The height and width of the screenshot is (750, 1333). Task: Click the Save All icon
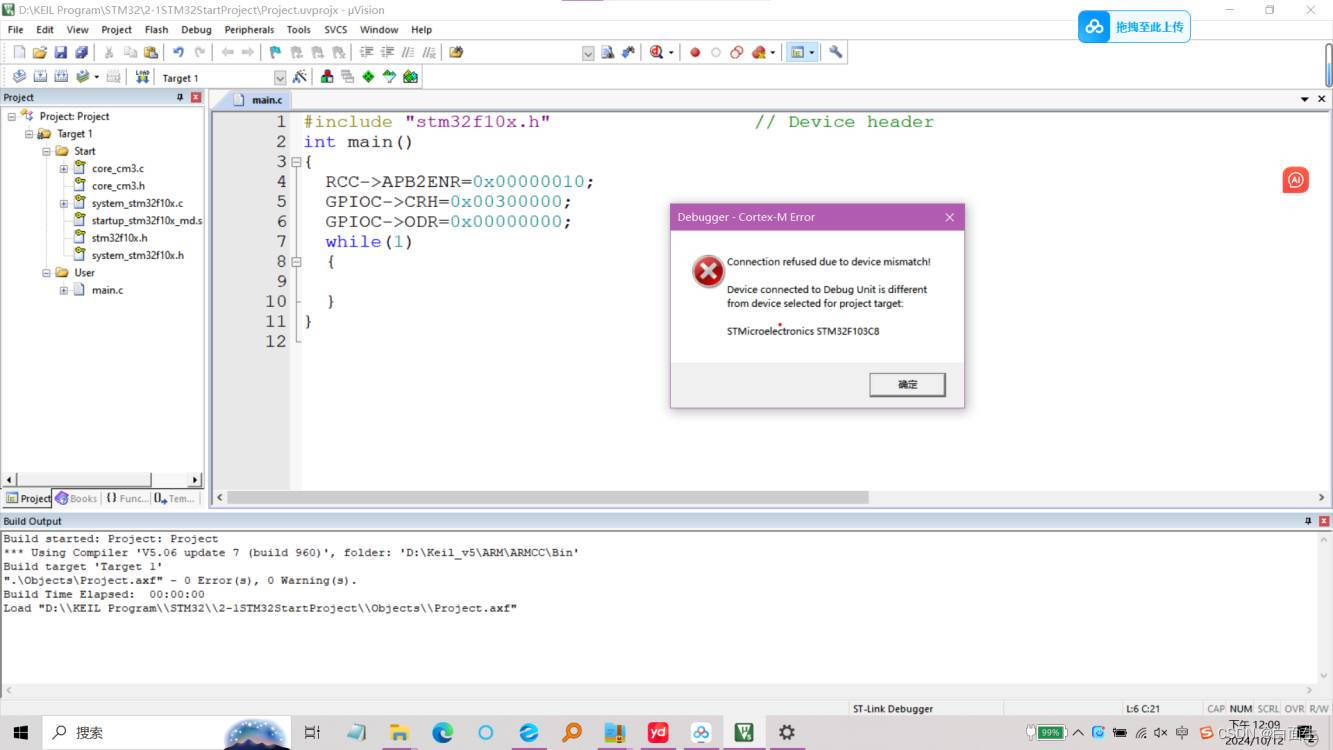[81, 52]
